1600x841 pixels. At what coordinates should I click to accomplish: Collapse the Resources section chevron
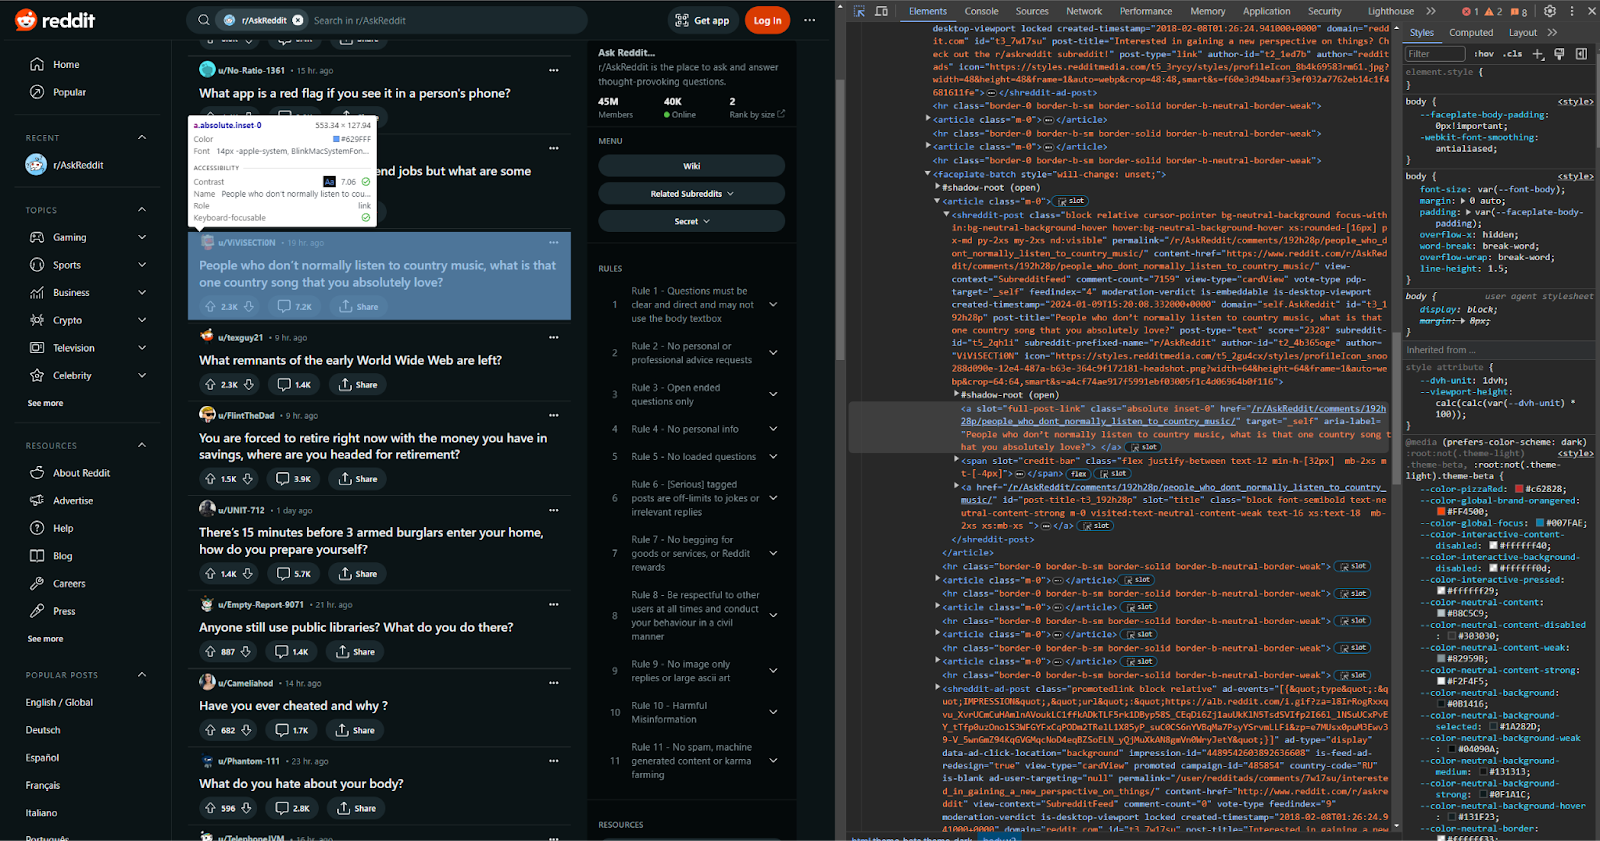(x=142, y=445)
